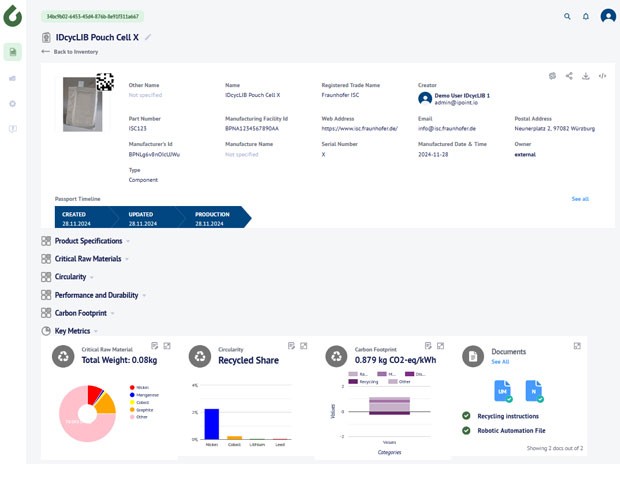Click the info@isc.fraunhofer.de email
Screen dimensions: 620x500
pyautogui.click(x=447, y=128)
